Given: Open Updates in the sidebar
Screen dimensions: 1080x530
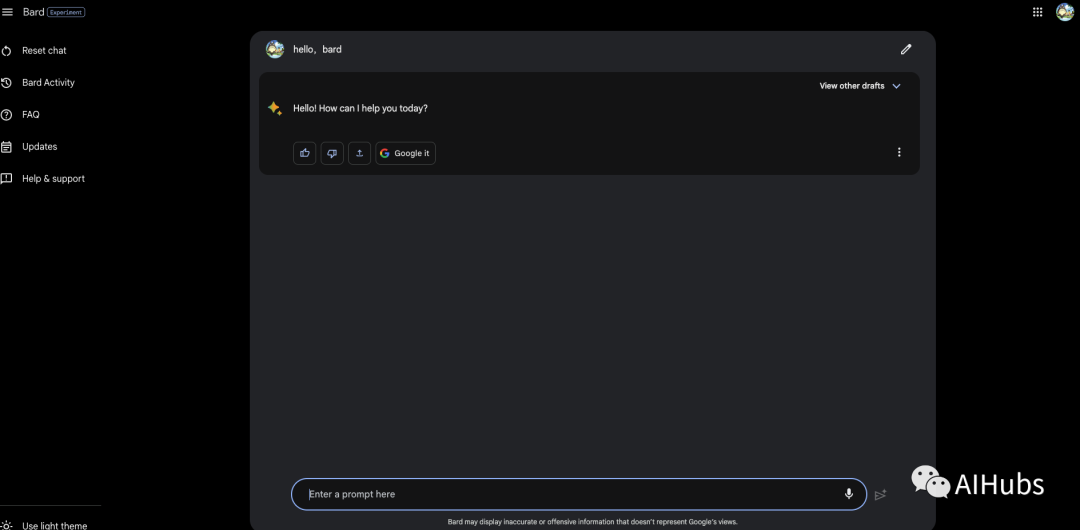Looking at the screenshot, I should [x=39, y=147].
